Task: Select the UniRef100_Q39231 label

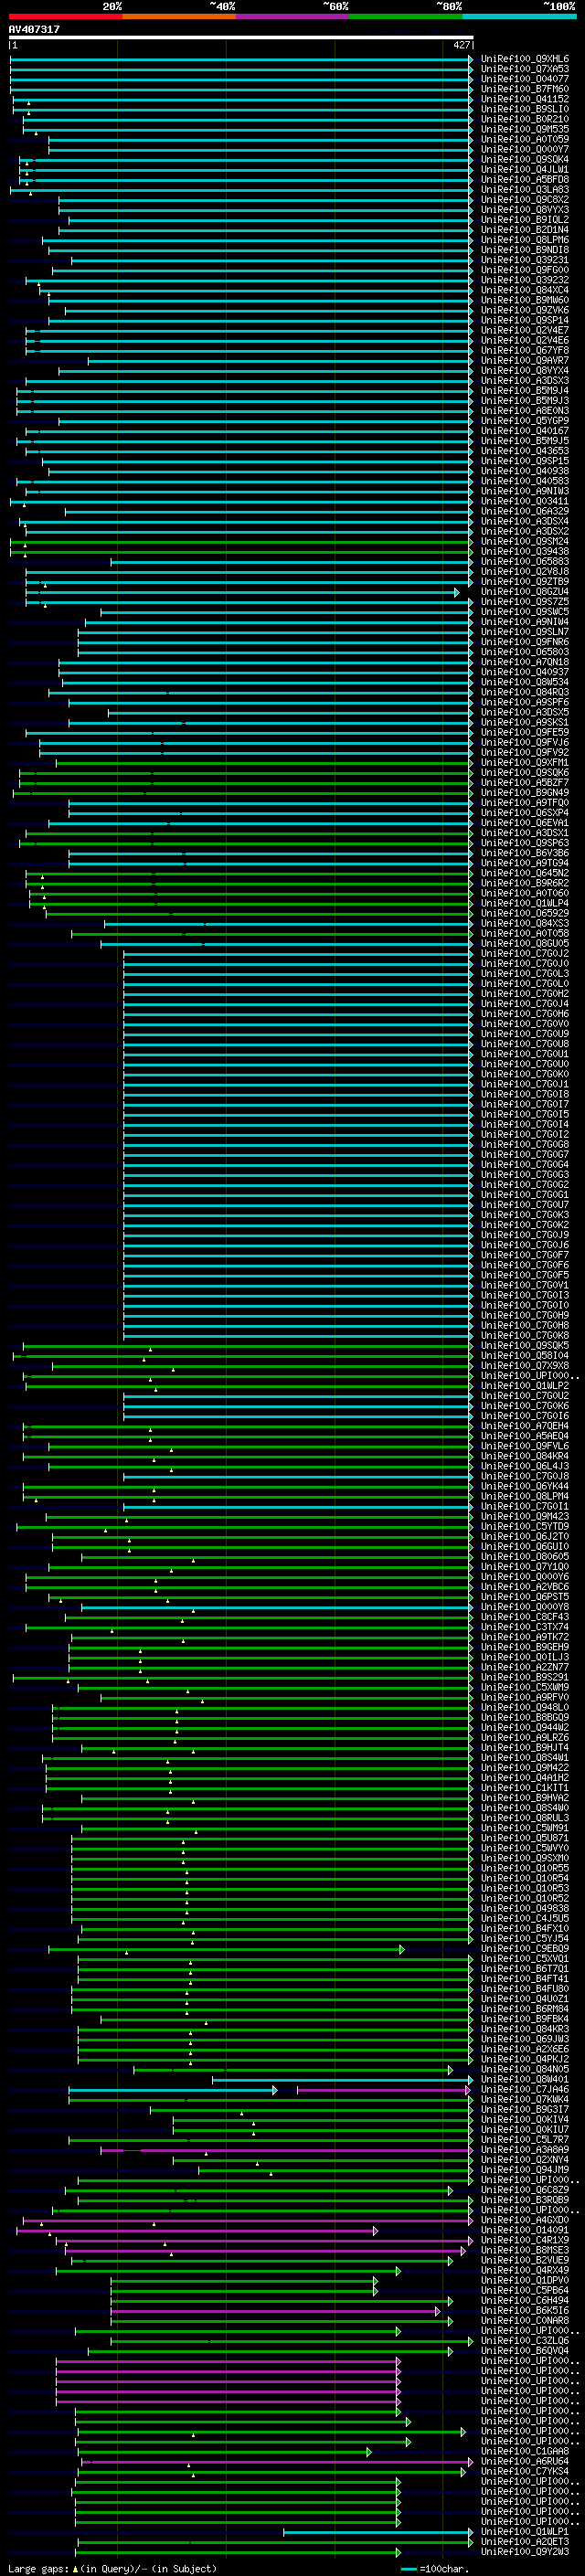Action: [x=525, y=260]
